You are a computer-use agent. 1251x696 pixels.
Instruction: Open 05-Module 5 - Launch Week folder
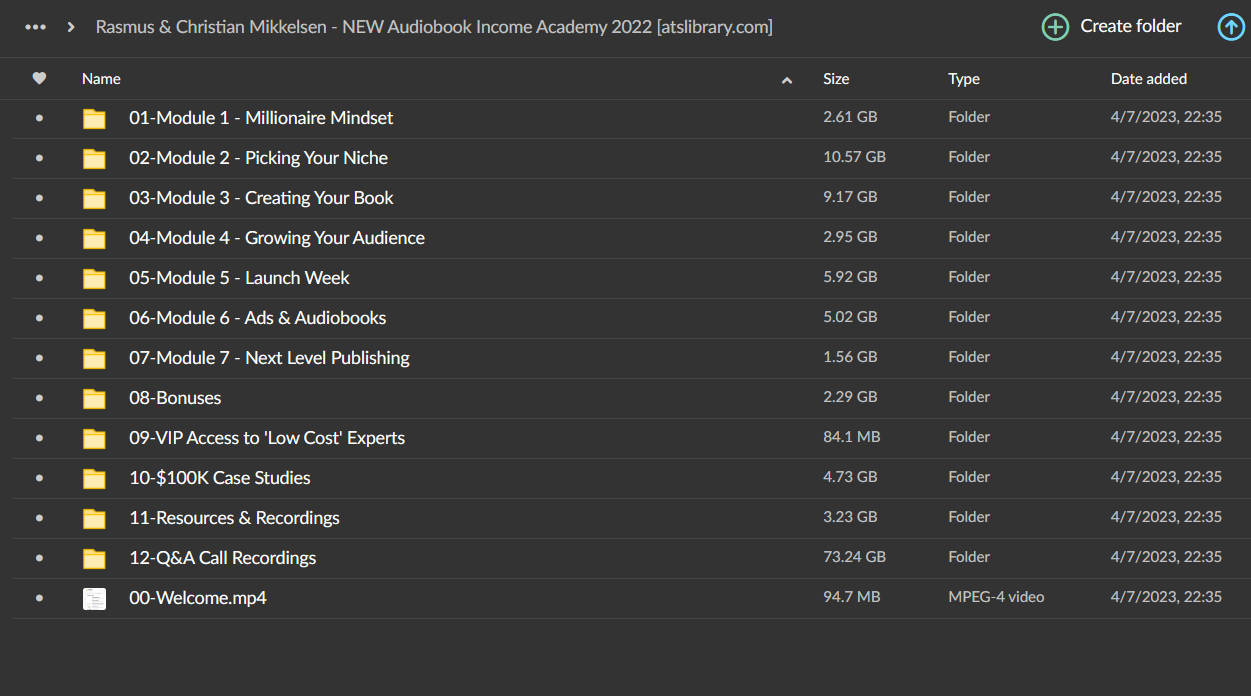point(239,278)
